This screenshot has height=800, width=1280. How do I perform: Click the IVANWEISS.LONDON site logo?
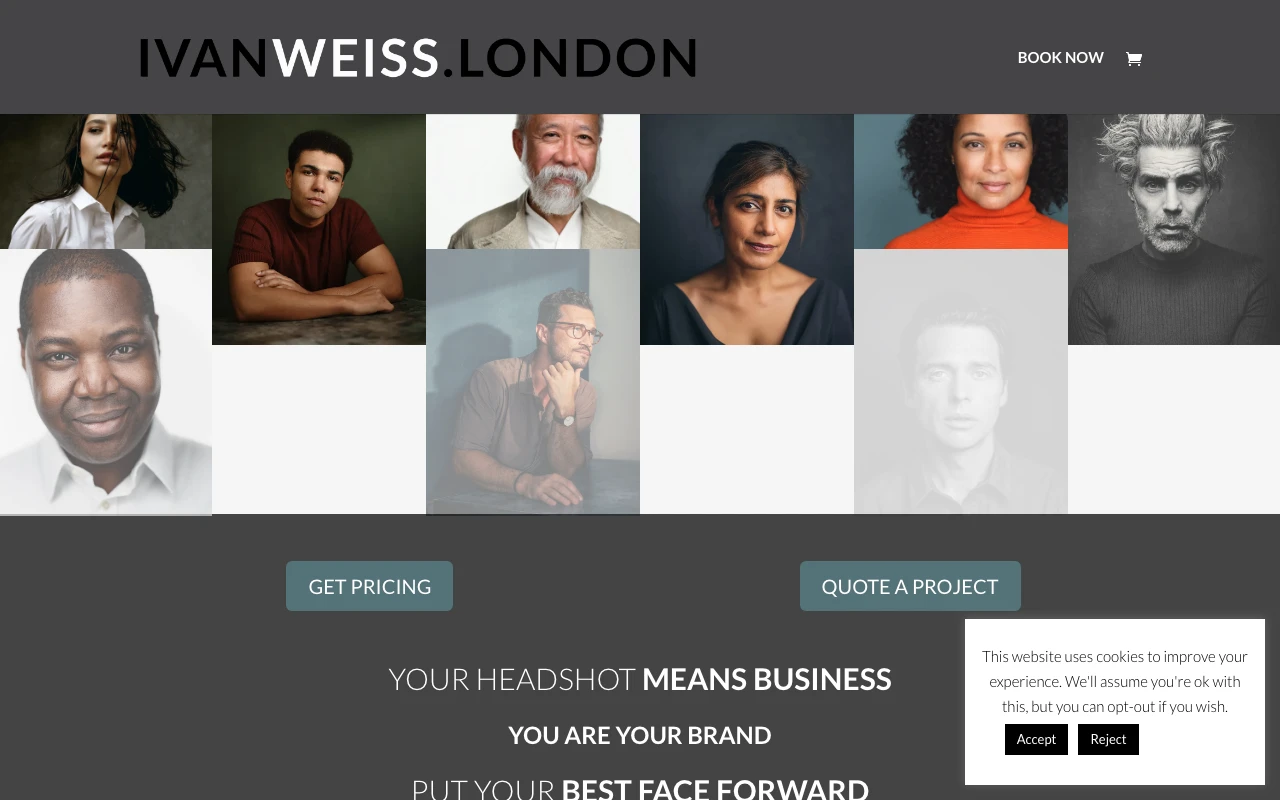(418, 58)
